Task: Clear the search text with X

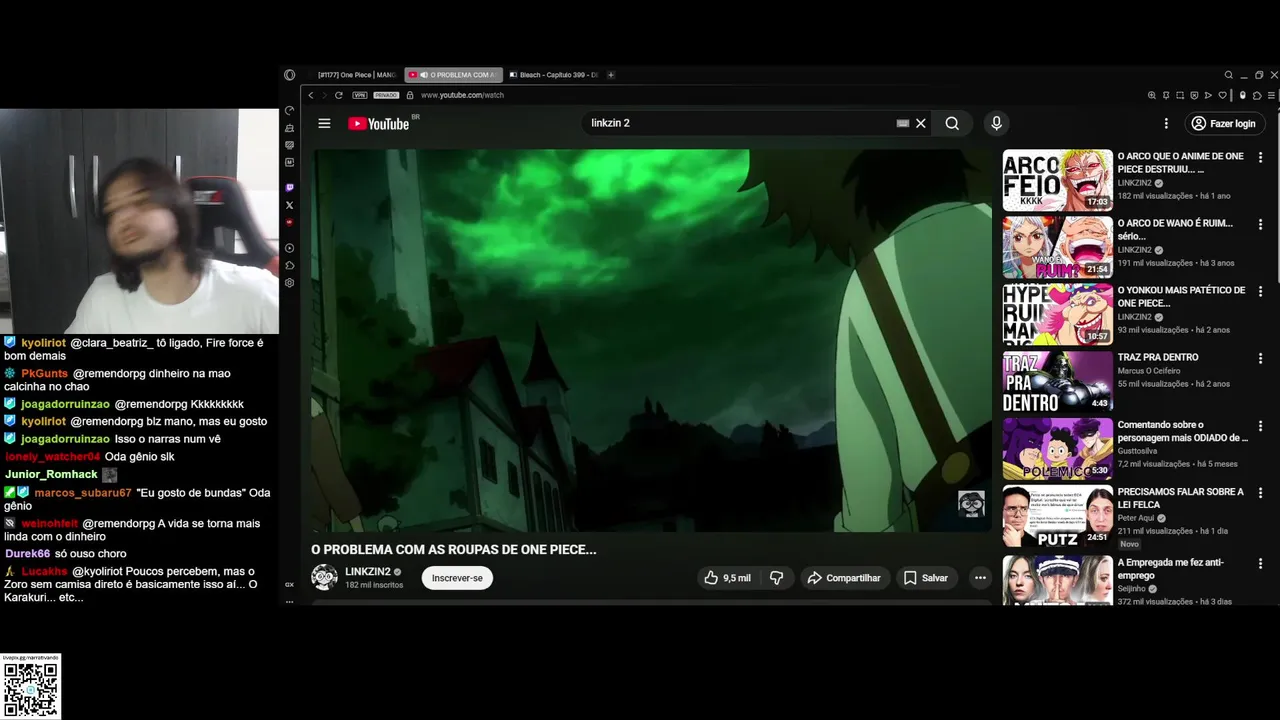Action: pyautogui.click(x=921, y=123)
